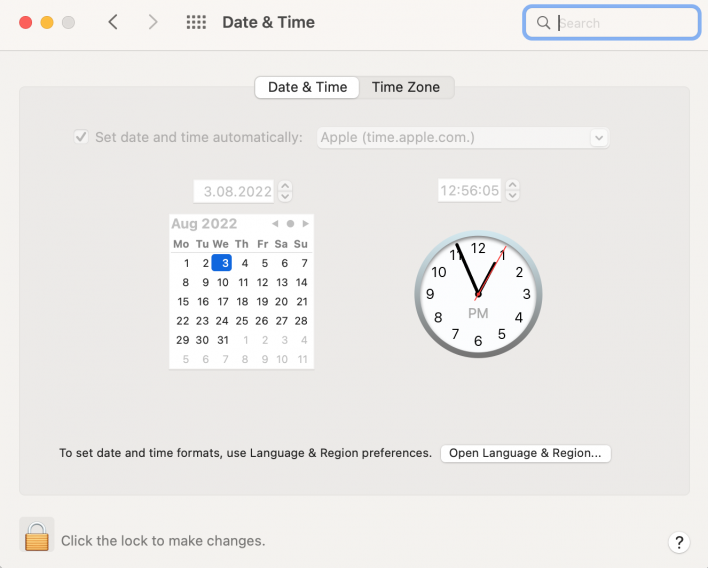
Task: Go forward with the right chevron
Action: click(x=154, y=22)
